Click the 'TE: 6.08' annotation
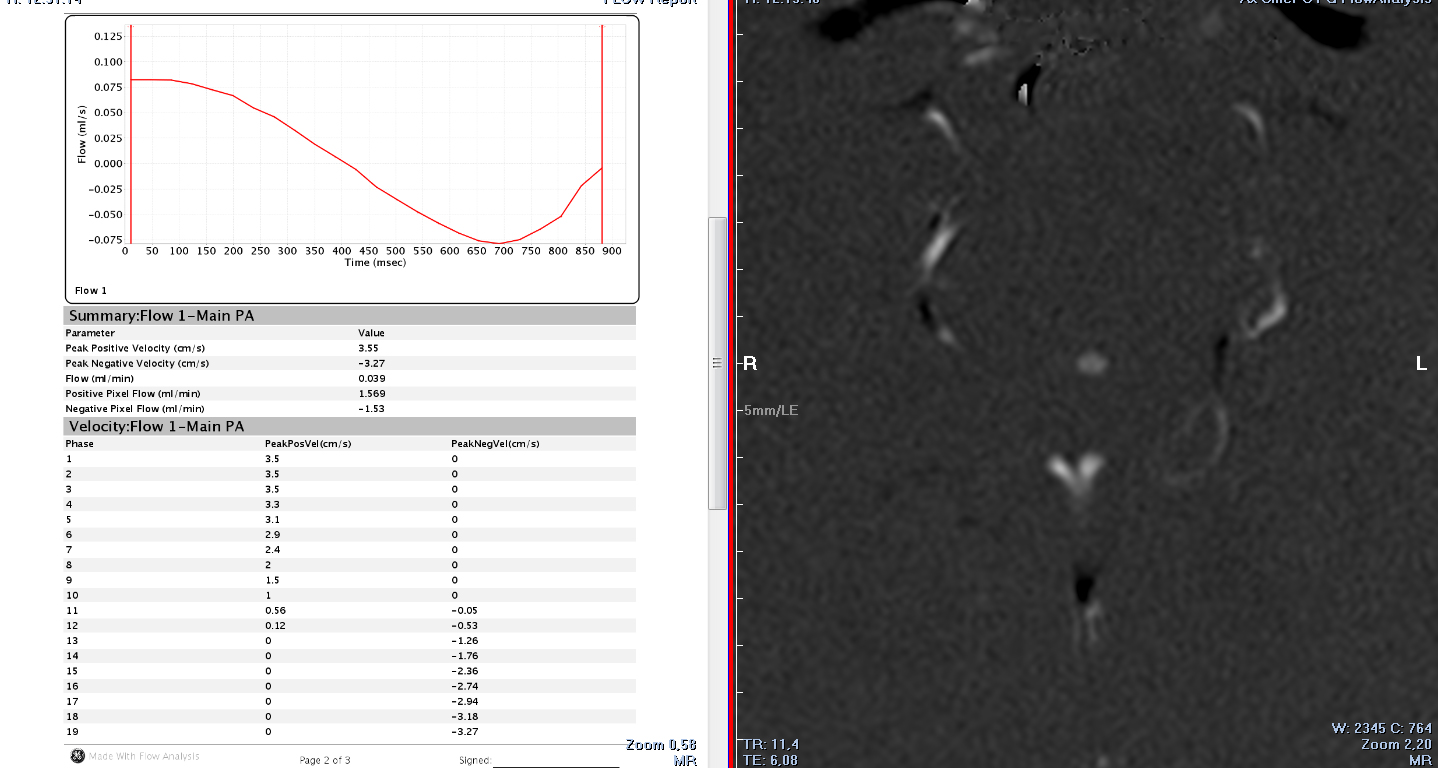This screenshot has height=768, width=1438. click(769, 761)
